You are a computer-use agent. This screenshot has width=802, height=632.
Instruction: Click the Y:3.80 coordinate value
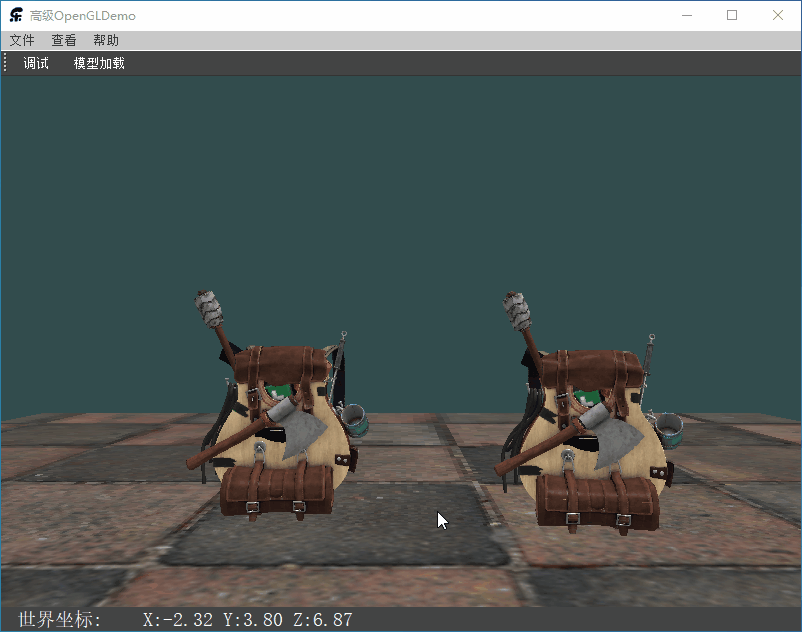(253, 620)
